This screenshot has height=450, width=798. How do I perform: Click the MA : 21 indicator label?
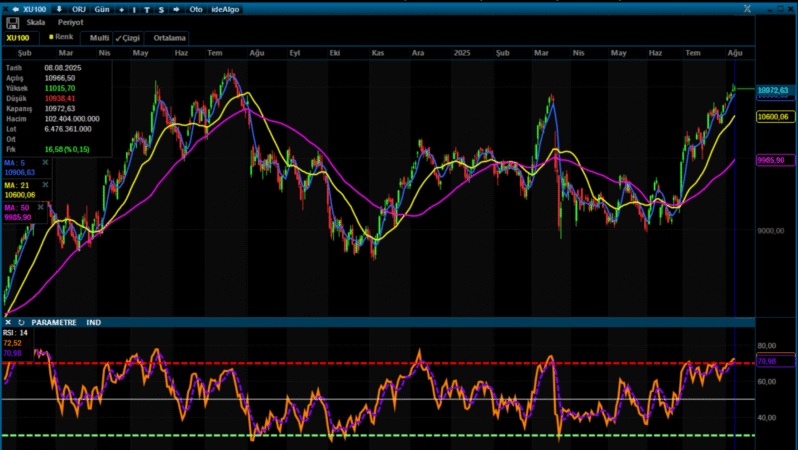tap(17, 185)
